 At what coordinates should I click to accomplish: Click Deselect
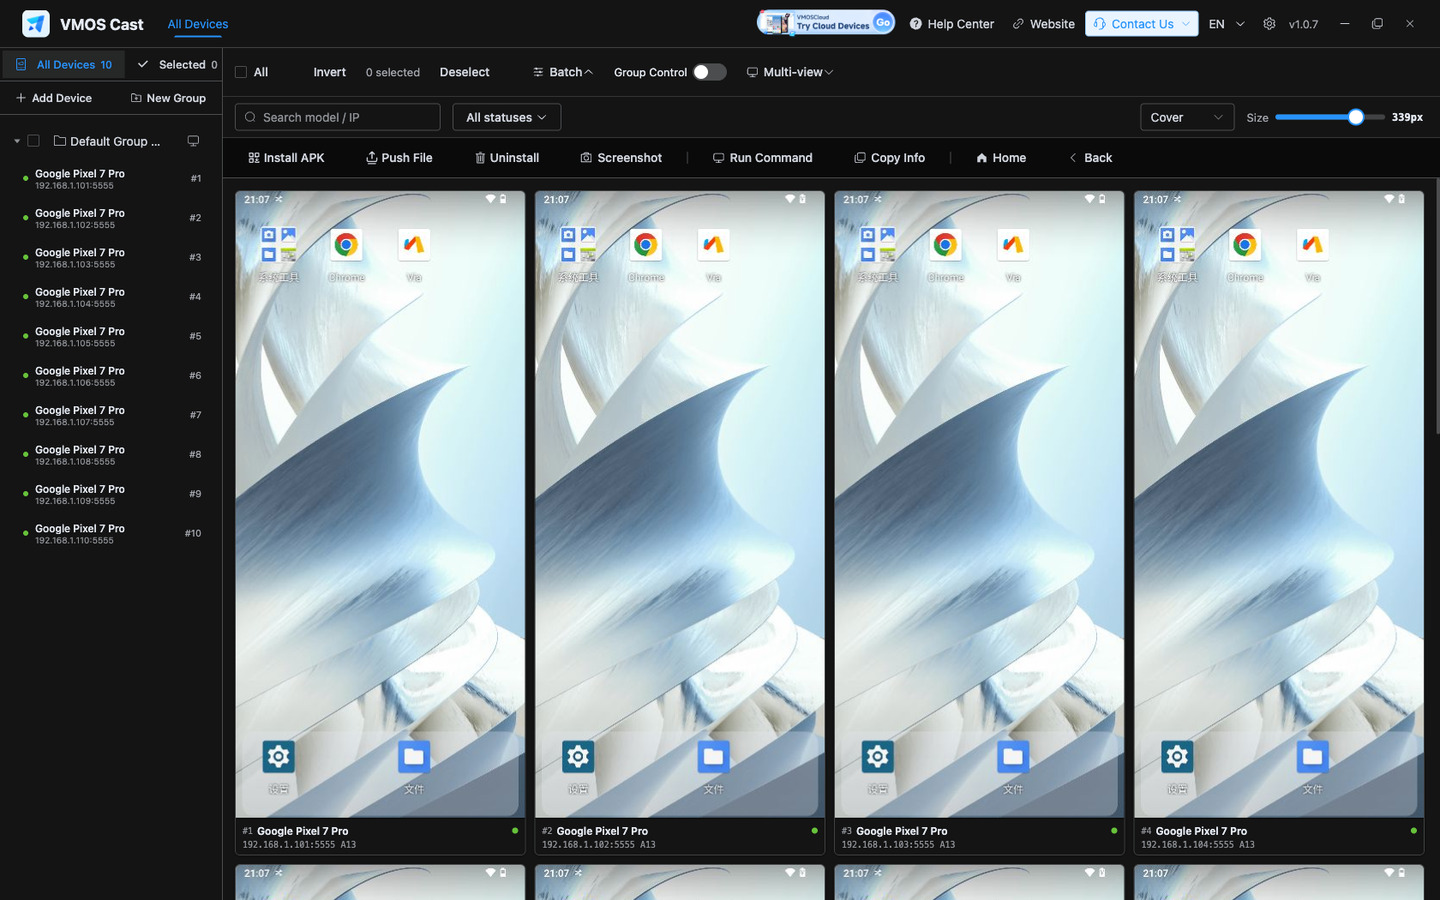click(x=464, y=72)
